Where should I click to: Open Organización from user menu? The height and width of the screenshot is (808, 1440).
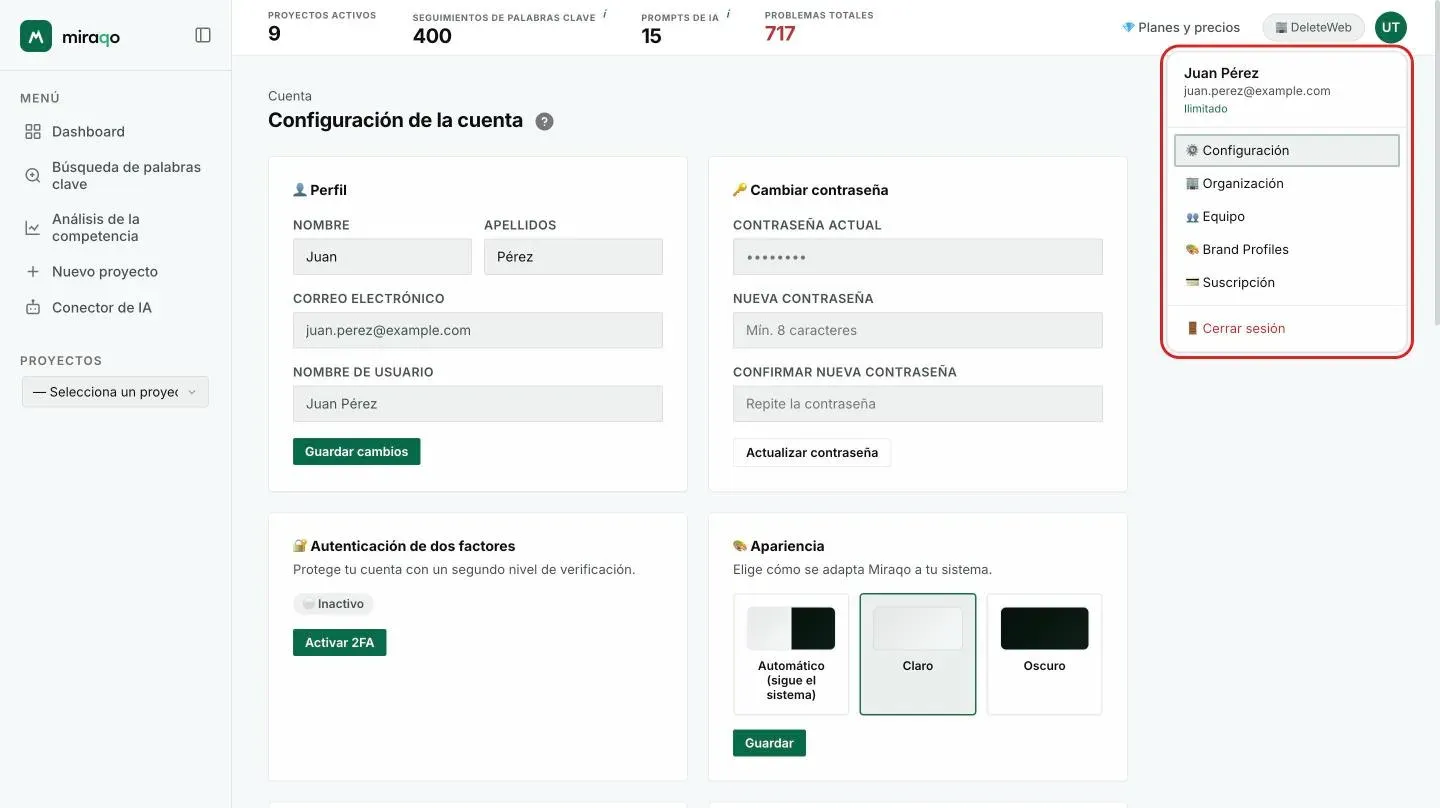pyautogui.click(x=1287, y=183)
